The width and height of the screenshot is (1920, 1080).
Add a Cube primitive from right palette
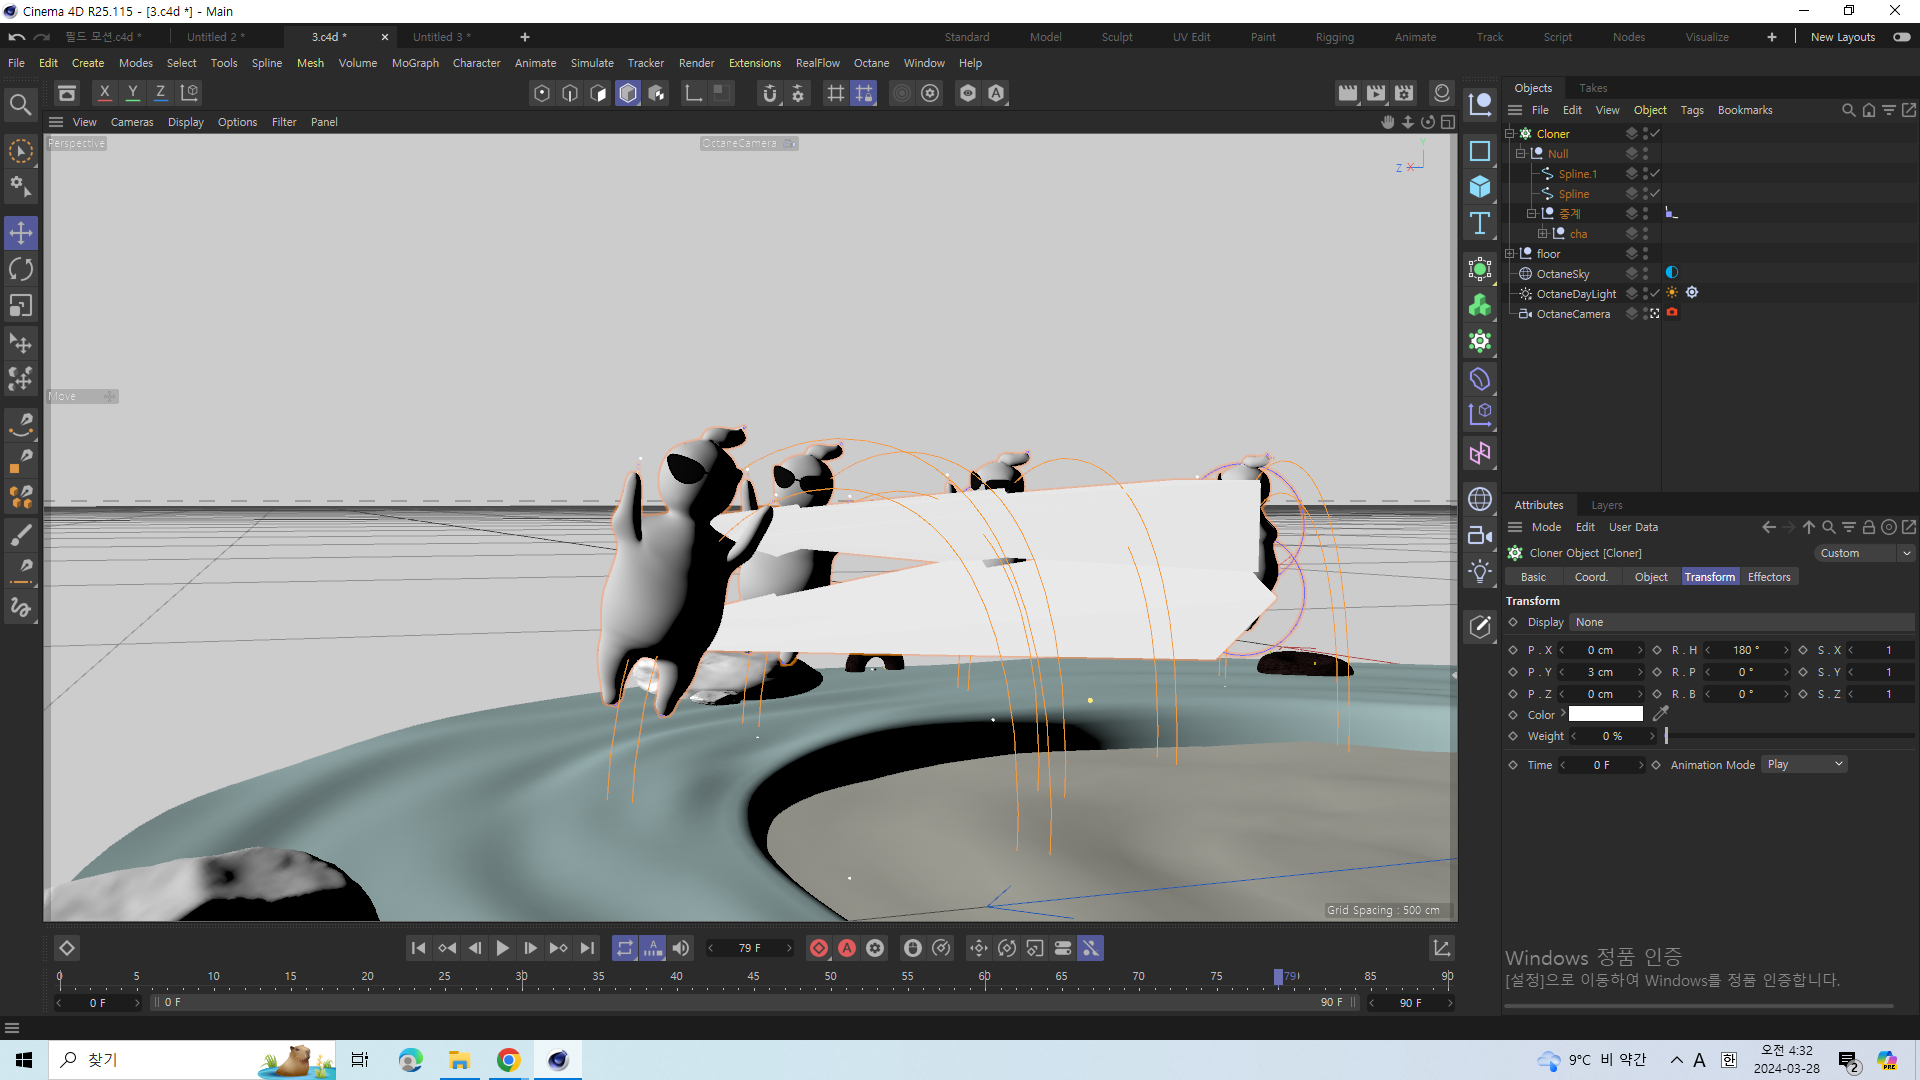coord(1480,187)
